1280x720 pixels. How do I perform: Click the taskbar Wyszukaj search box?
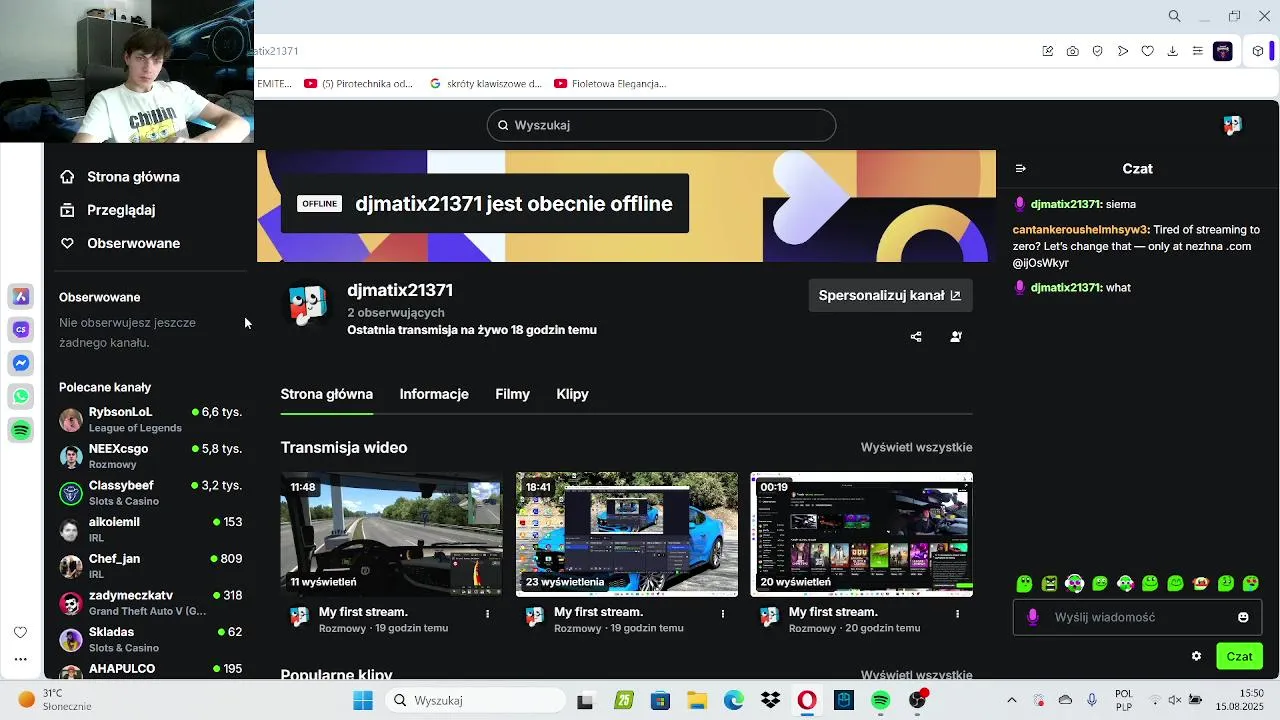(474, 701)
